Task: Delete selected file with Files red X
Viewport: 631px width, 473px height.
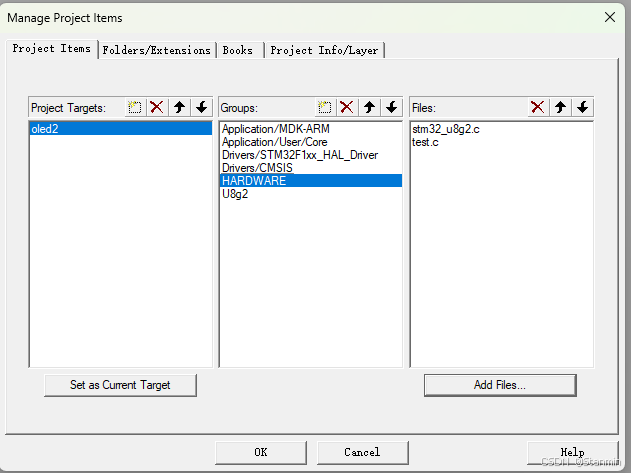Action: pos(538,107)
